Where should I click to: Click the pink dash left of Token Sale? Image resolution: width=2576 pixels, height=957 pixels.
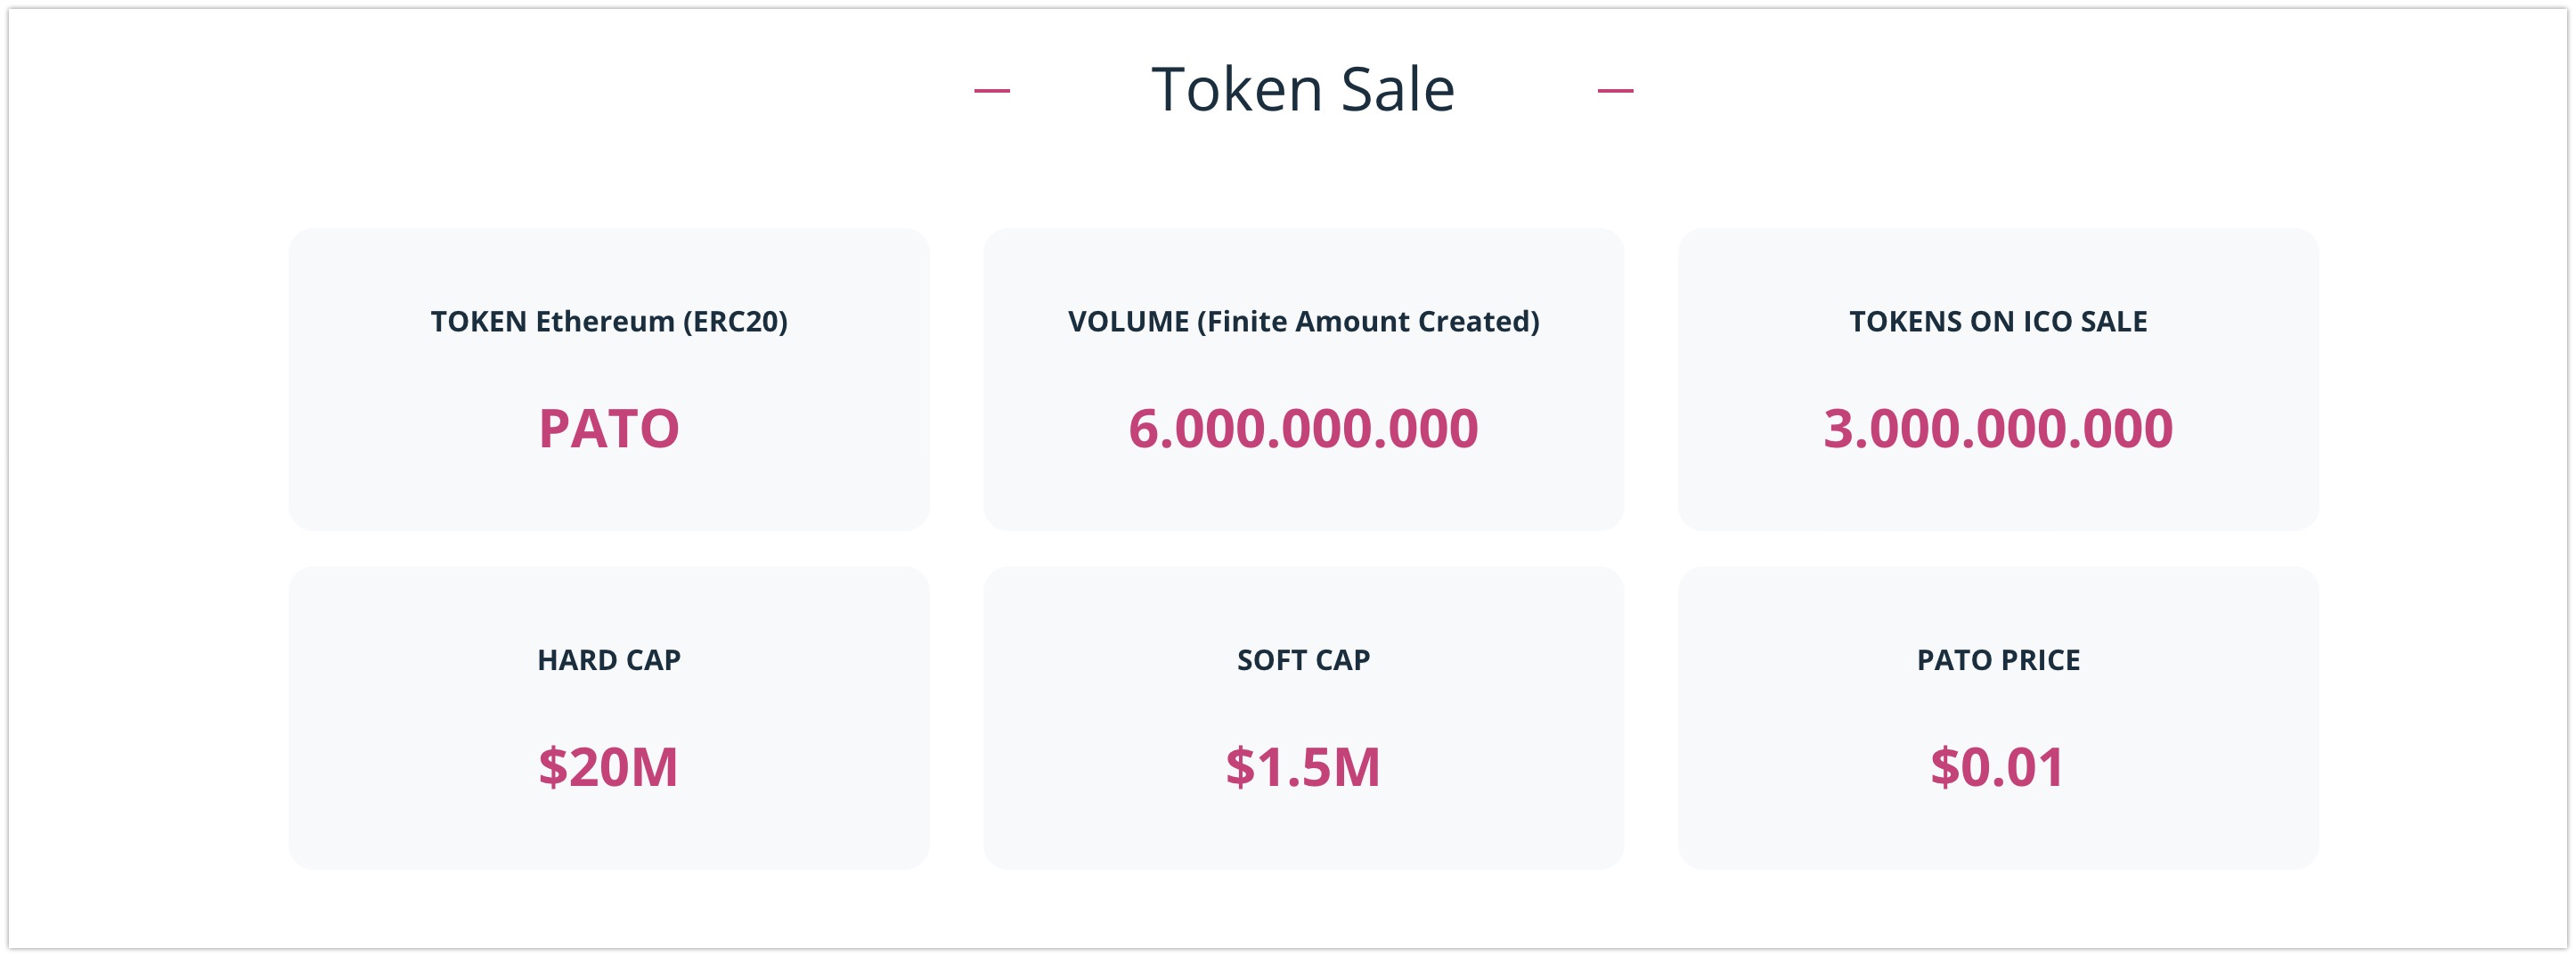(x=992, y=91)
